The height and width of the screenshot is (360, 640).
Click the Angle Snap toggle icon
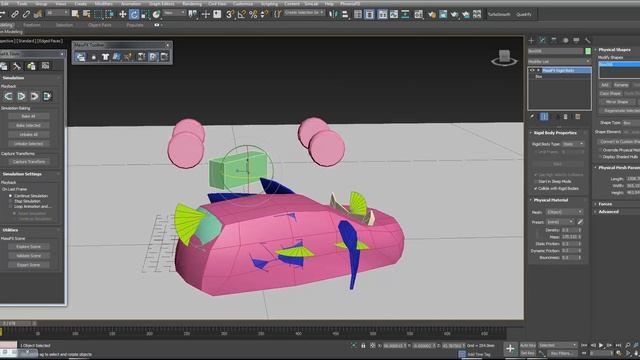pos(242,14)
